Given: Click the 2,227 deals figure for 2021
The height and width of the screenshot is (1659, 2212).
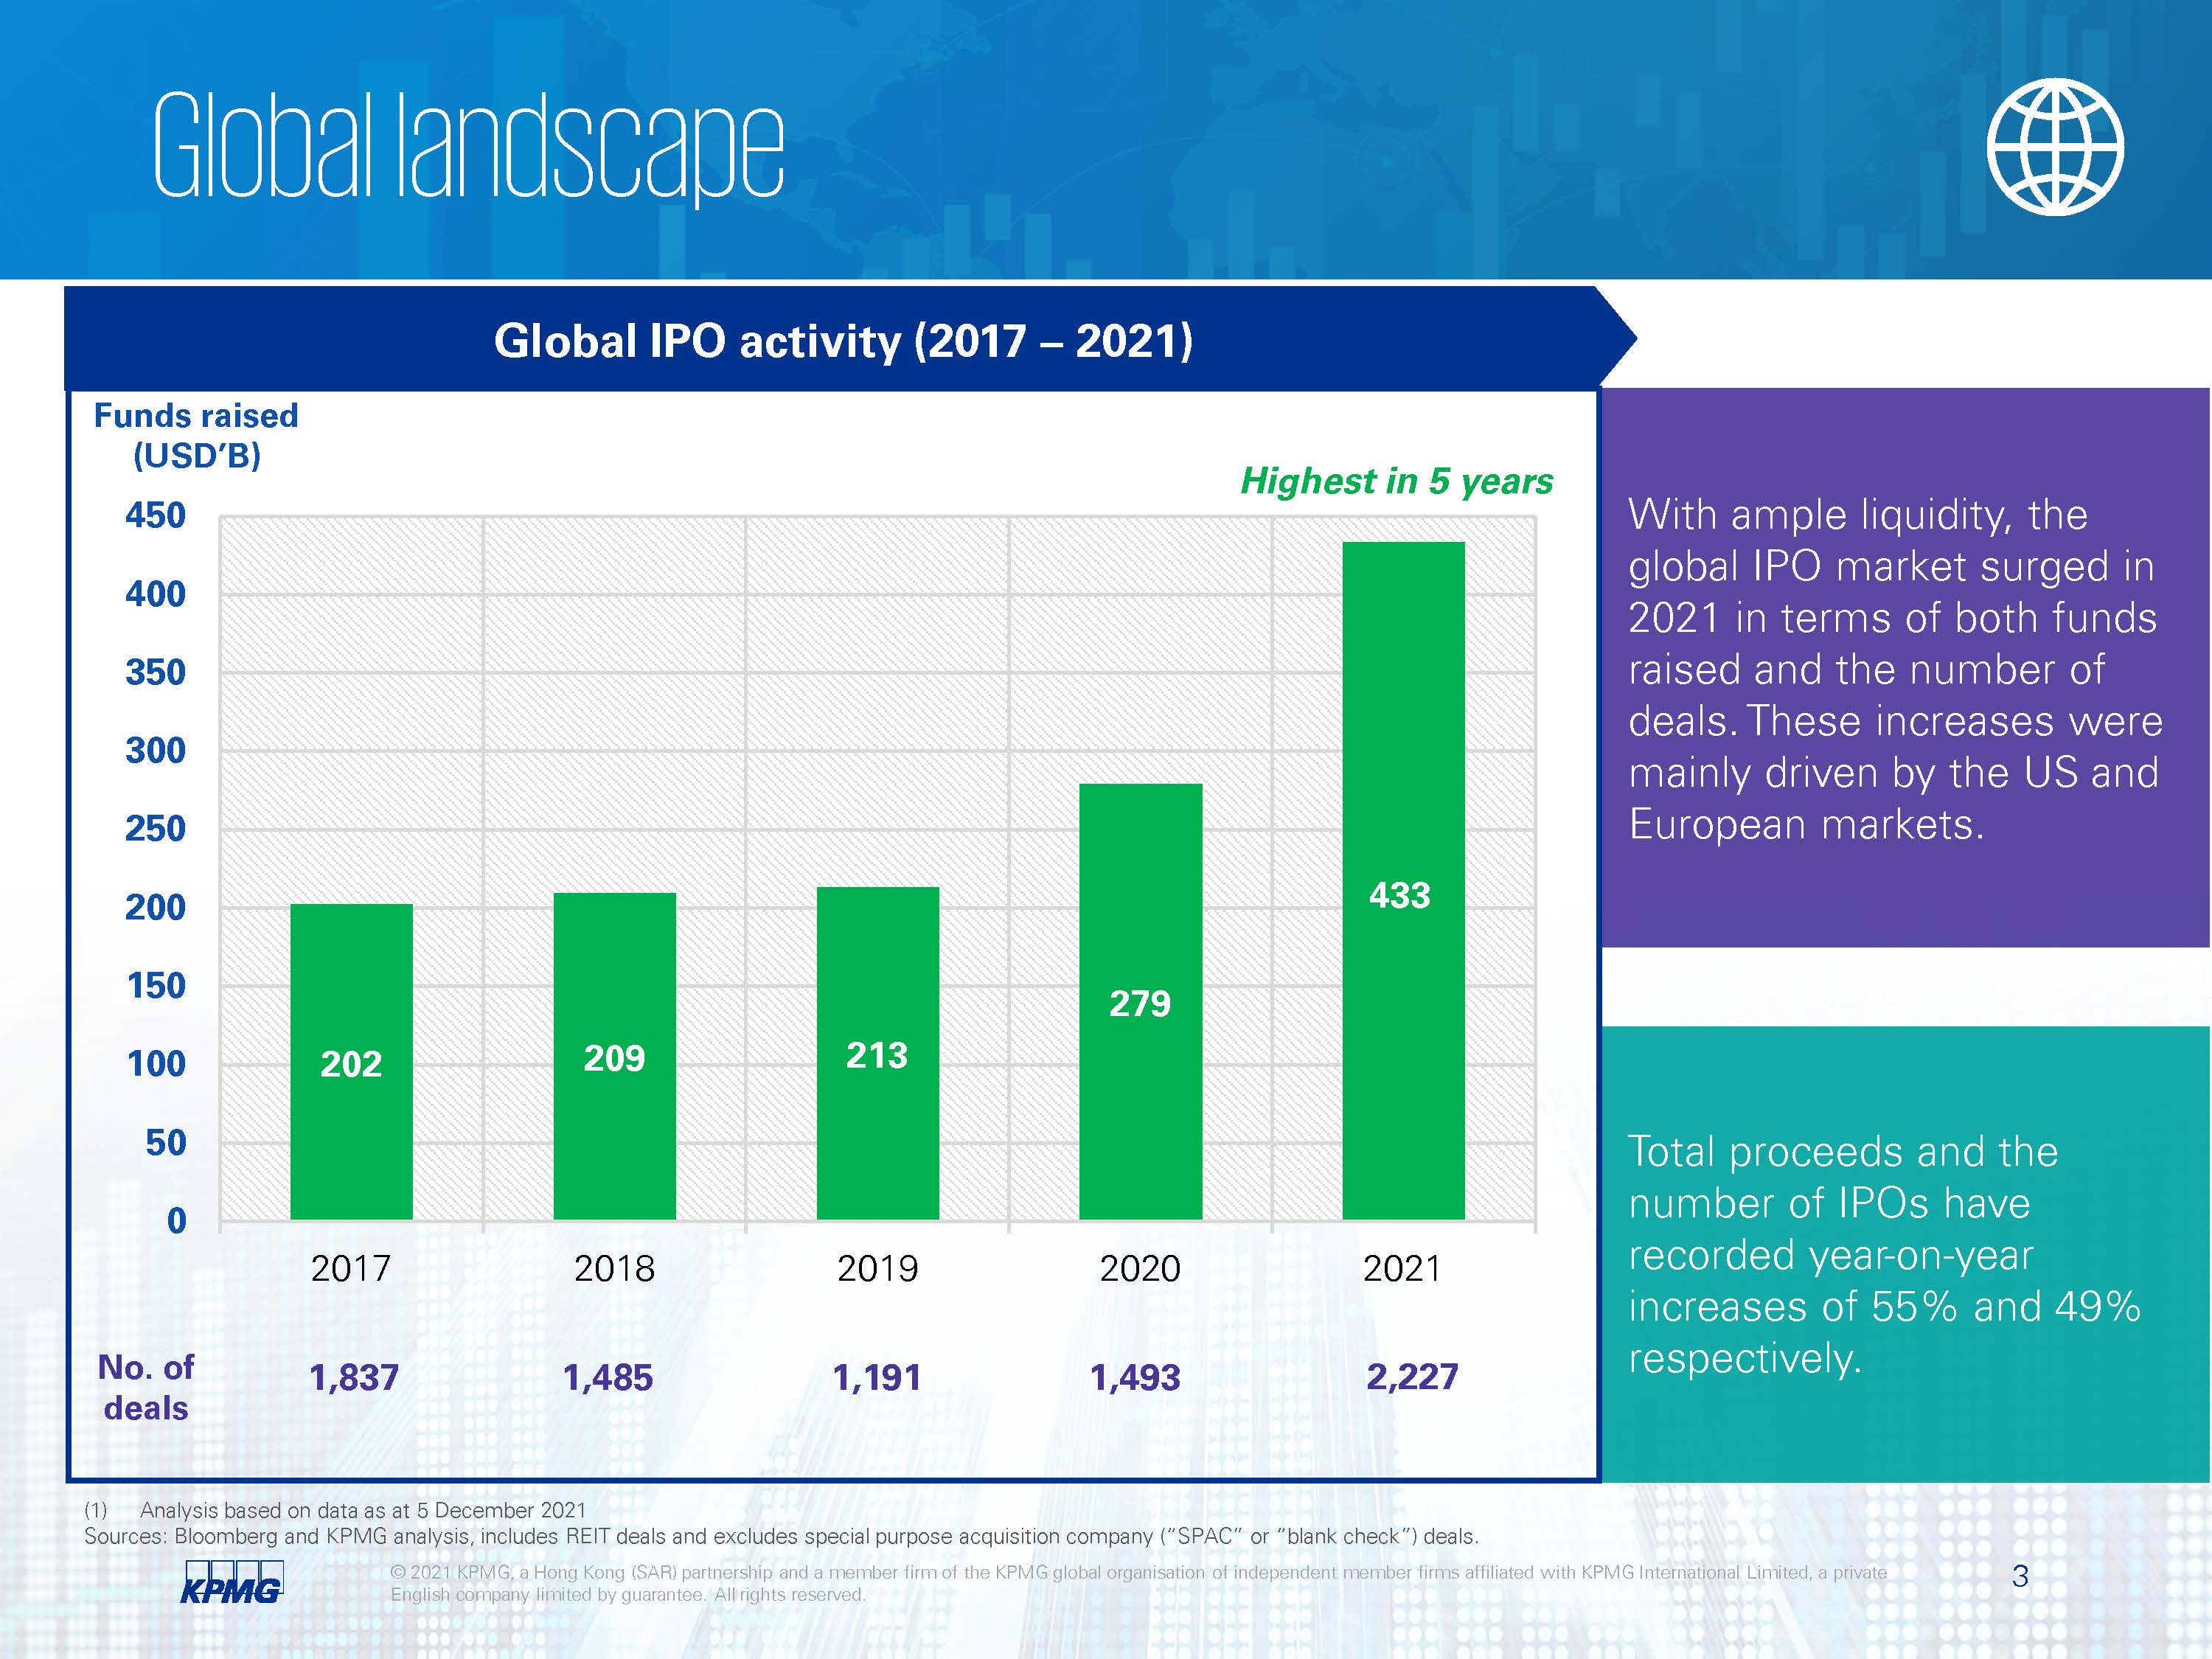Looking at the screenshot, I should (x=1411, y=1377).
